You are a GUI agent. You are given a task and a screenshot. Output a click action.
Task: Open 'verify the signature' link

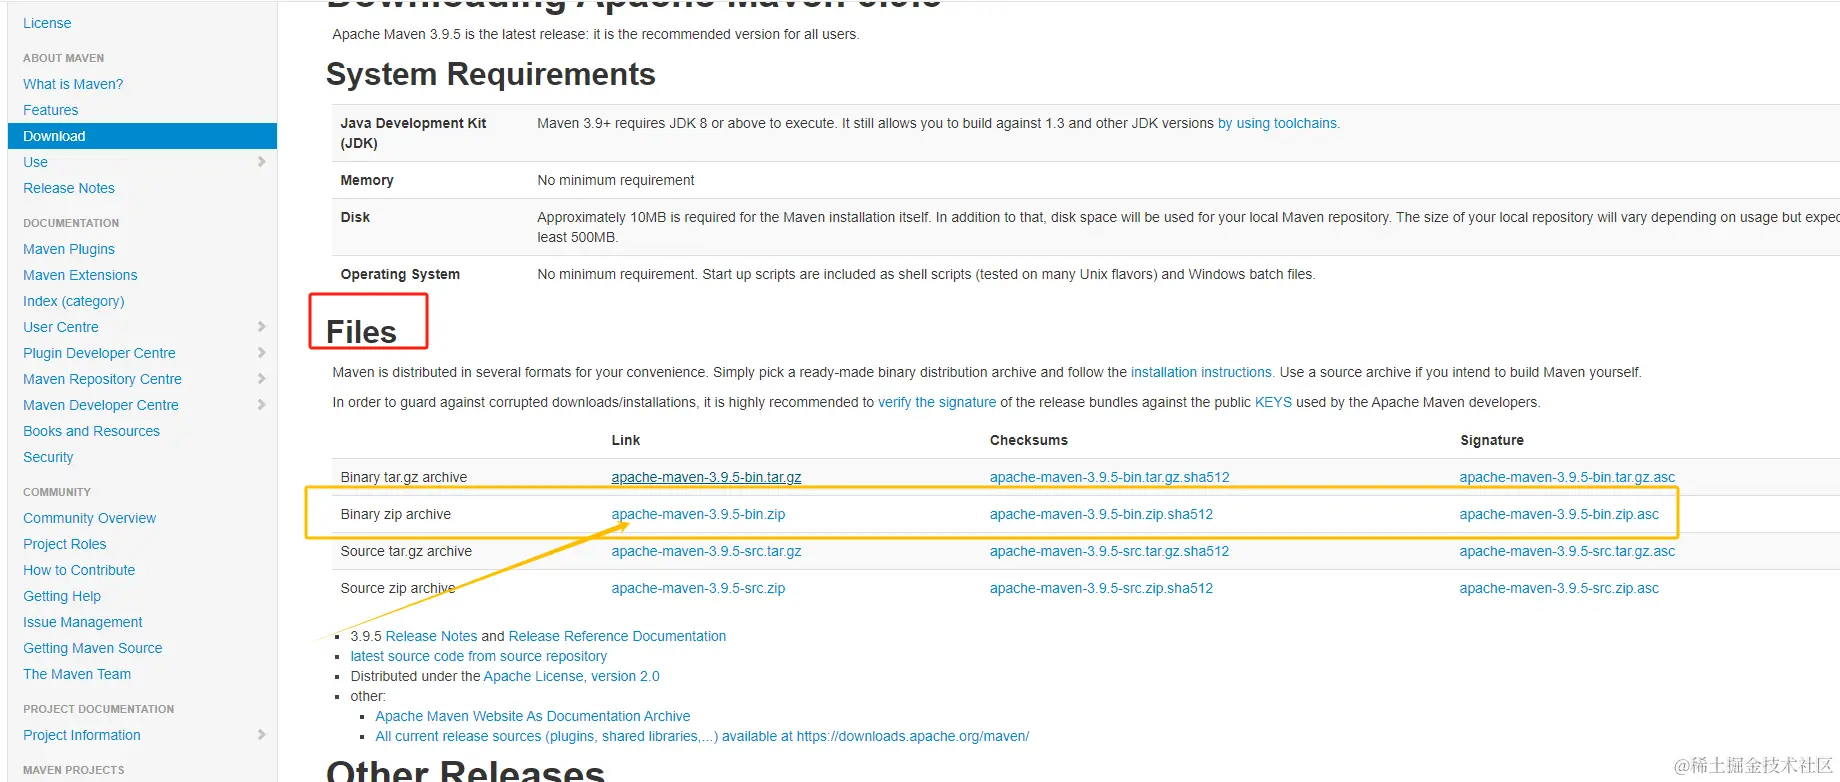click(x=937, y=402)
